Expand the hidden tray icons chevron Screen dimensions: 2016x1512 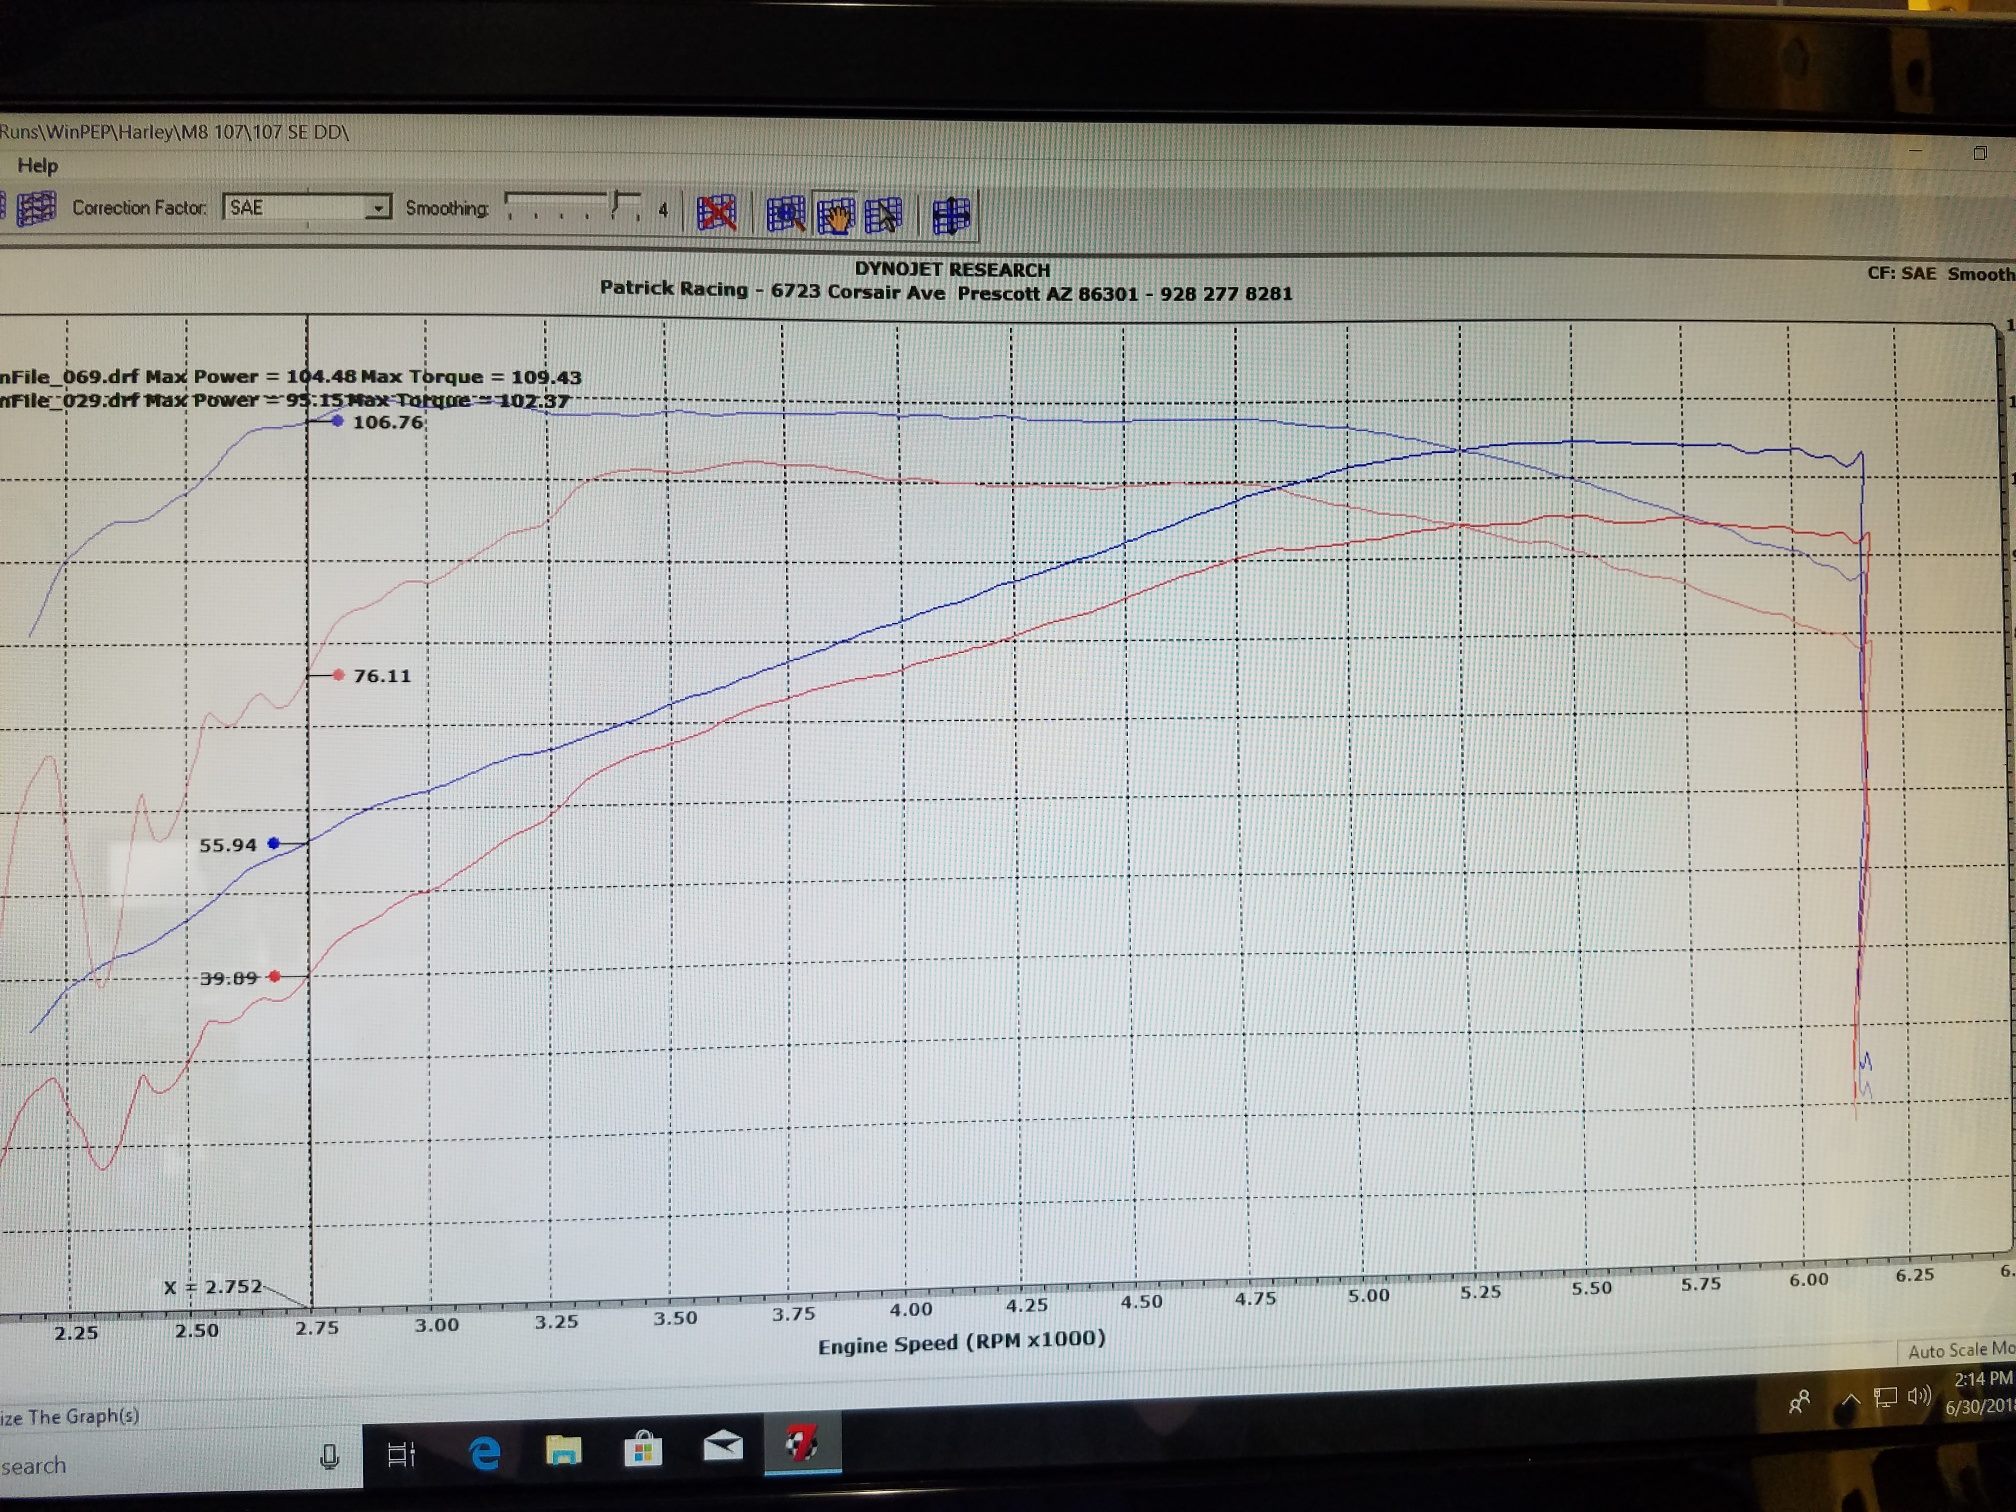(x=1851, y=1399)
